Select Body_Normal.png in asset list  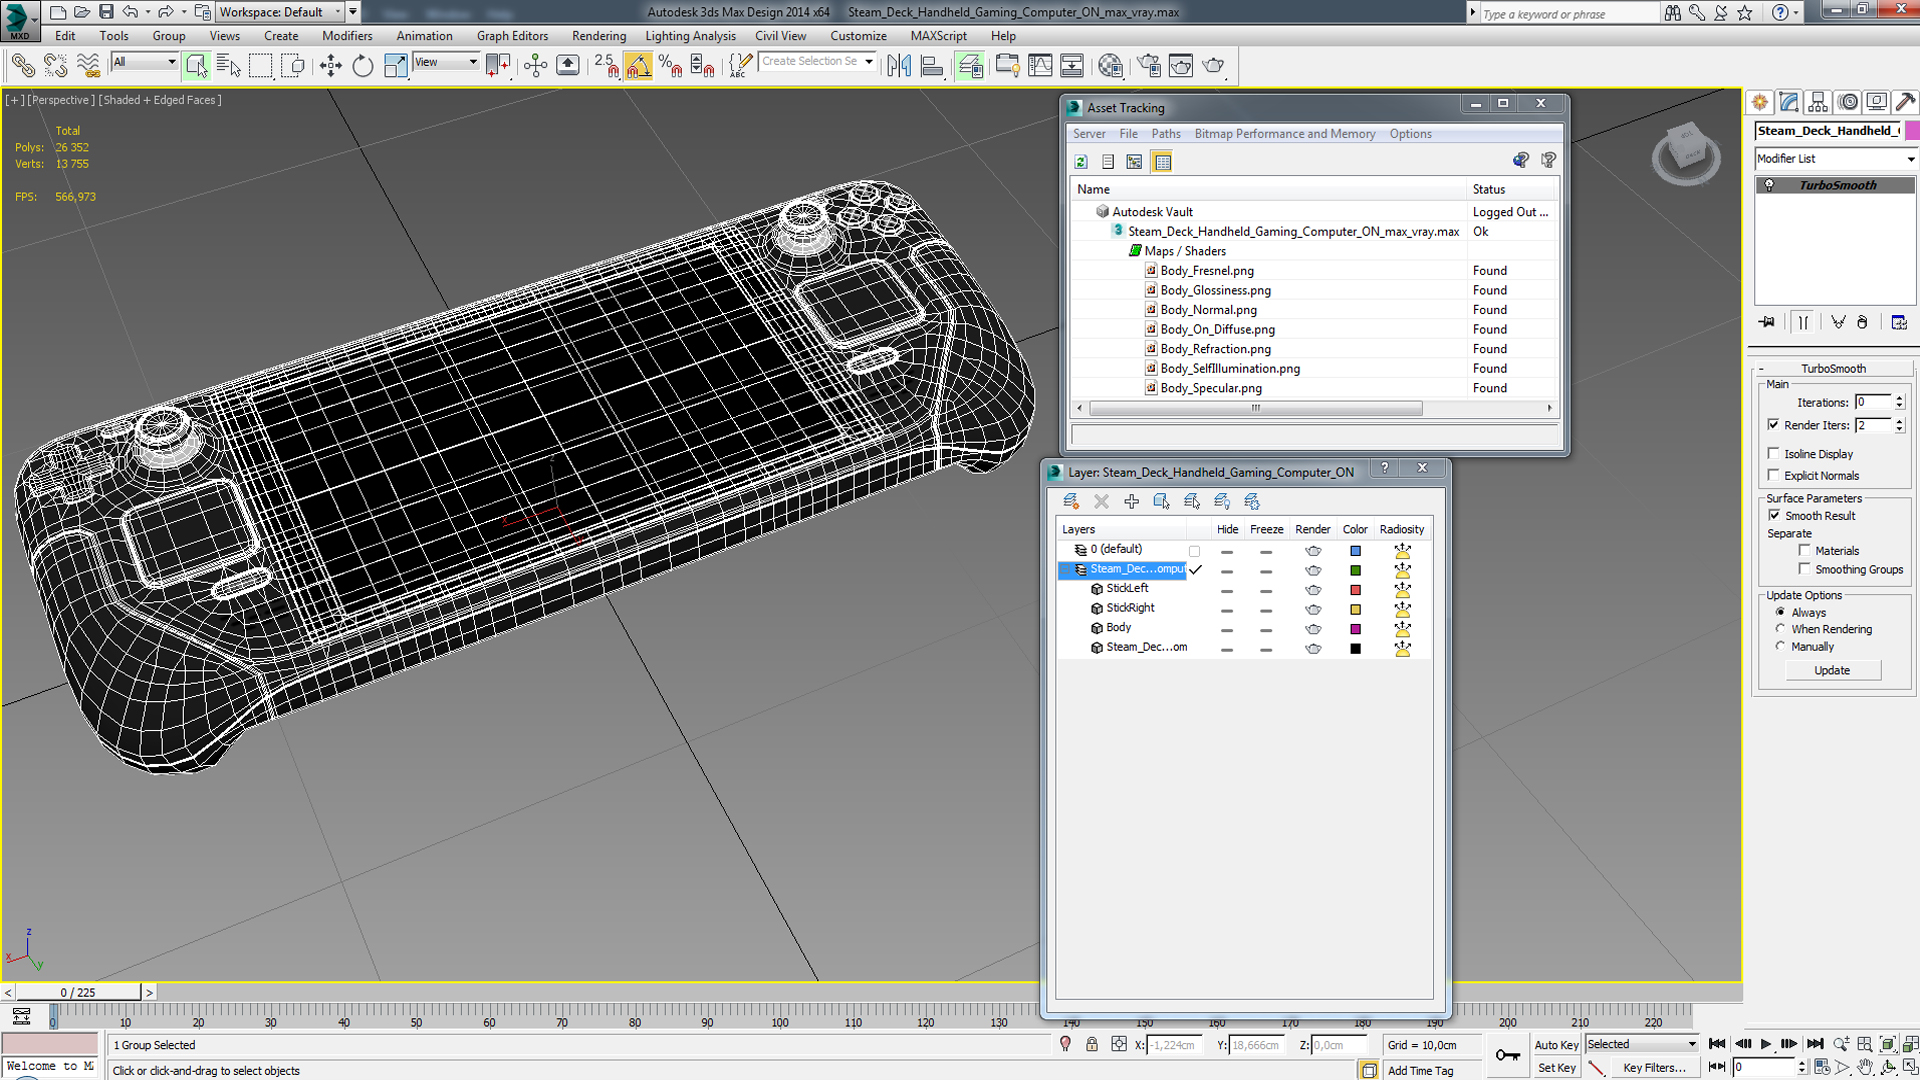pyautogui.click(x=1208, y=310)
